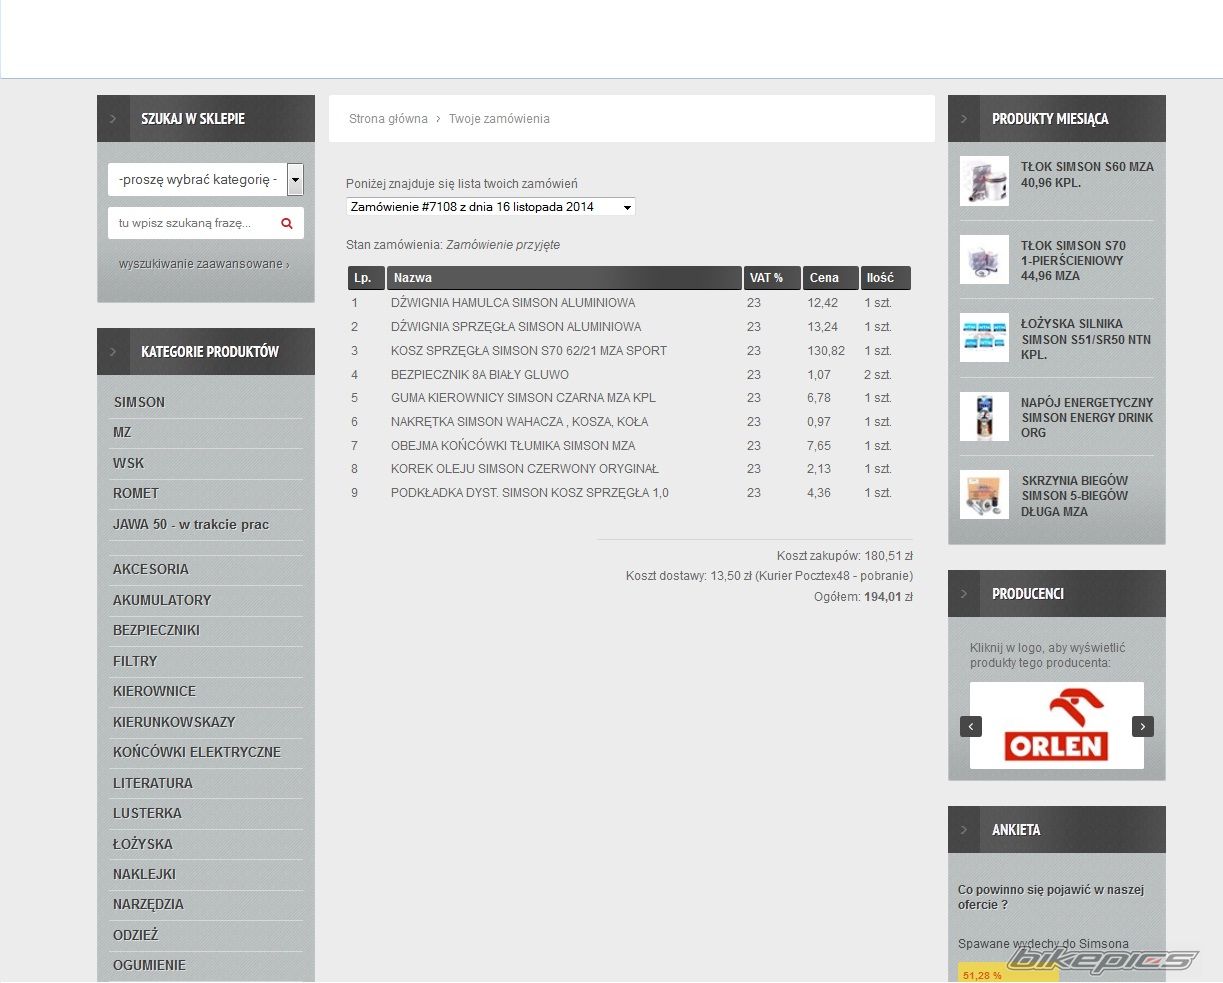Click the previous producer arrow

[970, 727]
